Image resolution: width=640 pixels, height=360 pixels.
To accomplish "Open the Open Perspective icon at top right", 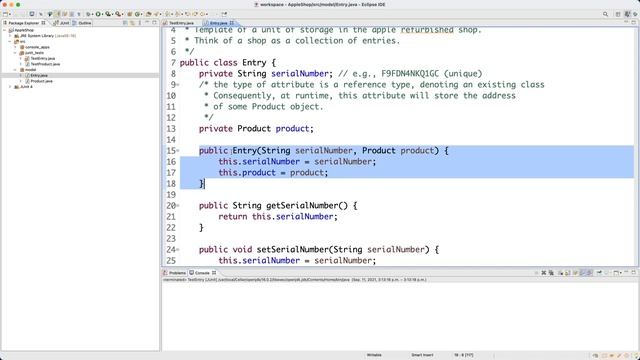I will pos(618,14).
